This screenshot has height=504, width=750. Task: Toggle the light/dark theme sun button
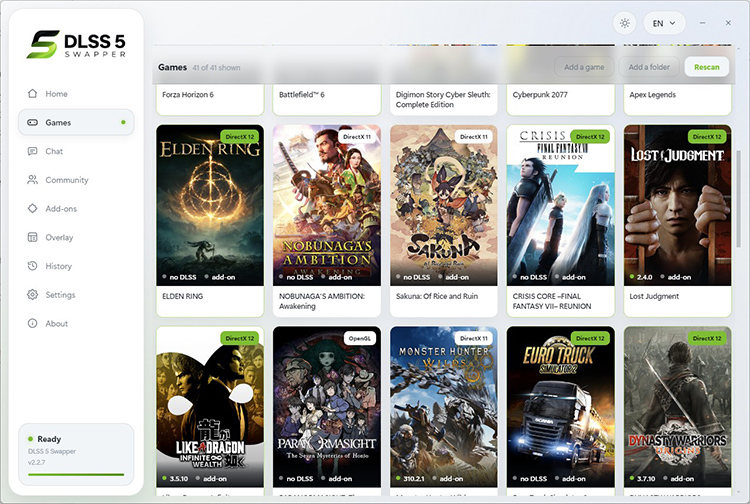click(x=624, y=23)
